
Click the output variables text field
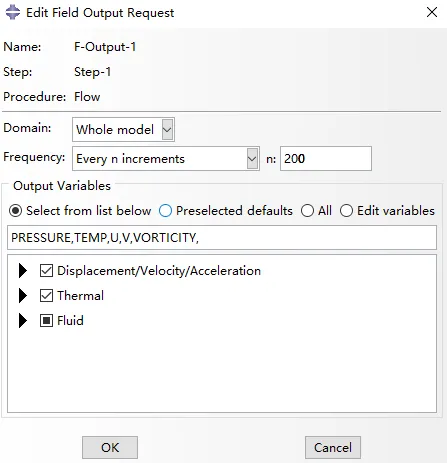pos(222,238)
